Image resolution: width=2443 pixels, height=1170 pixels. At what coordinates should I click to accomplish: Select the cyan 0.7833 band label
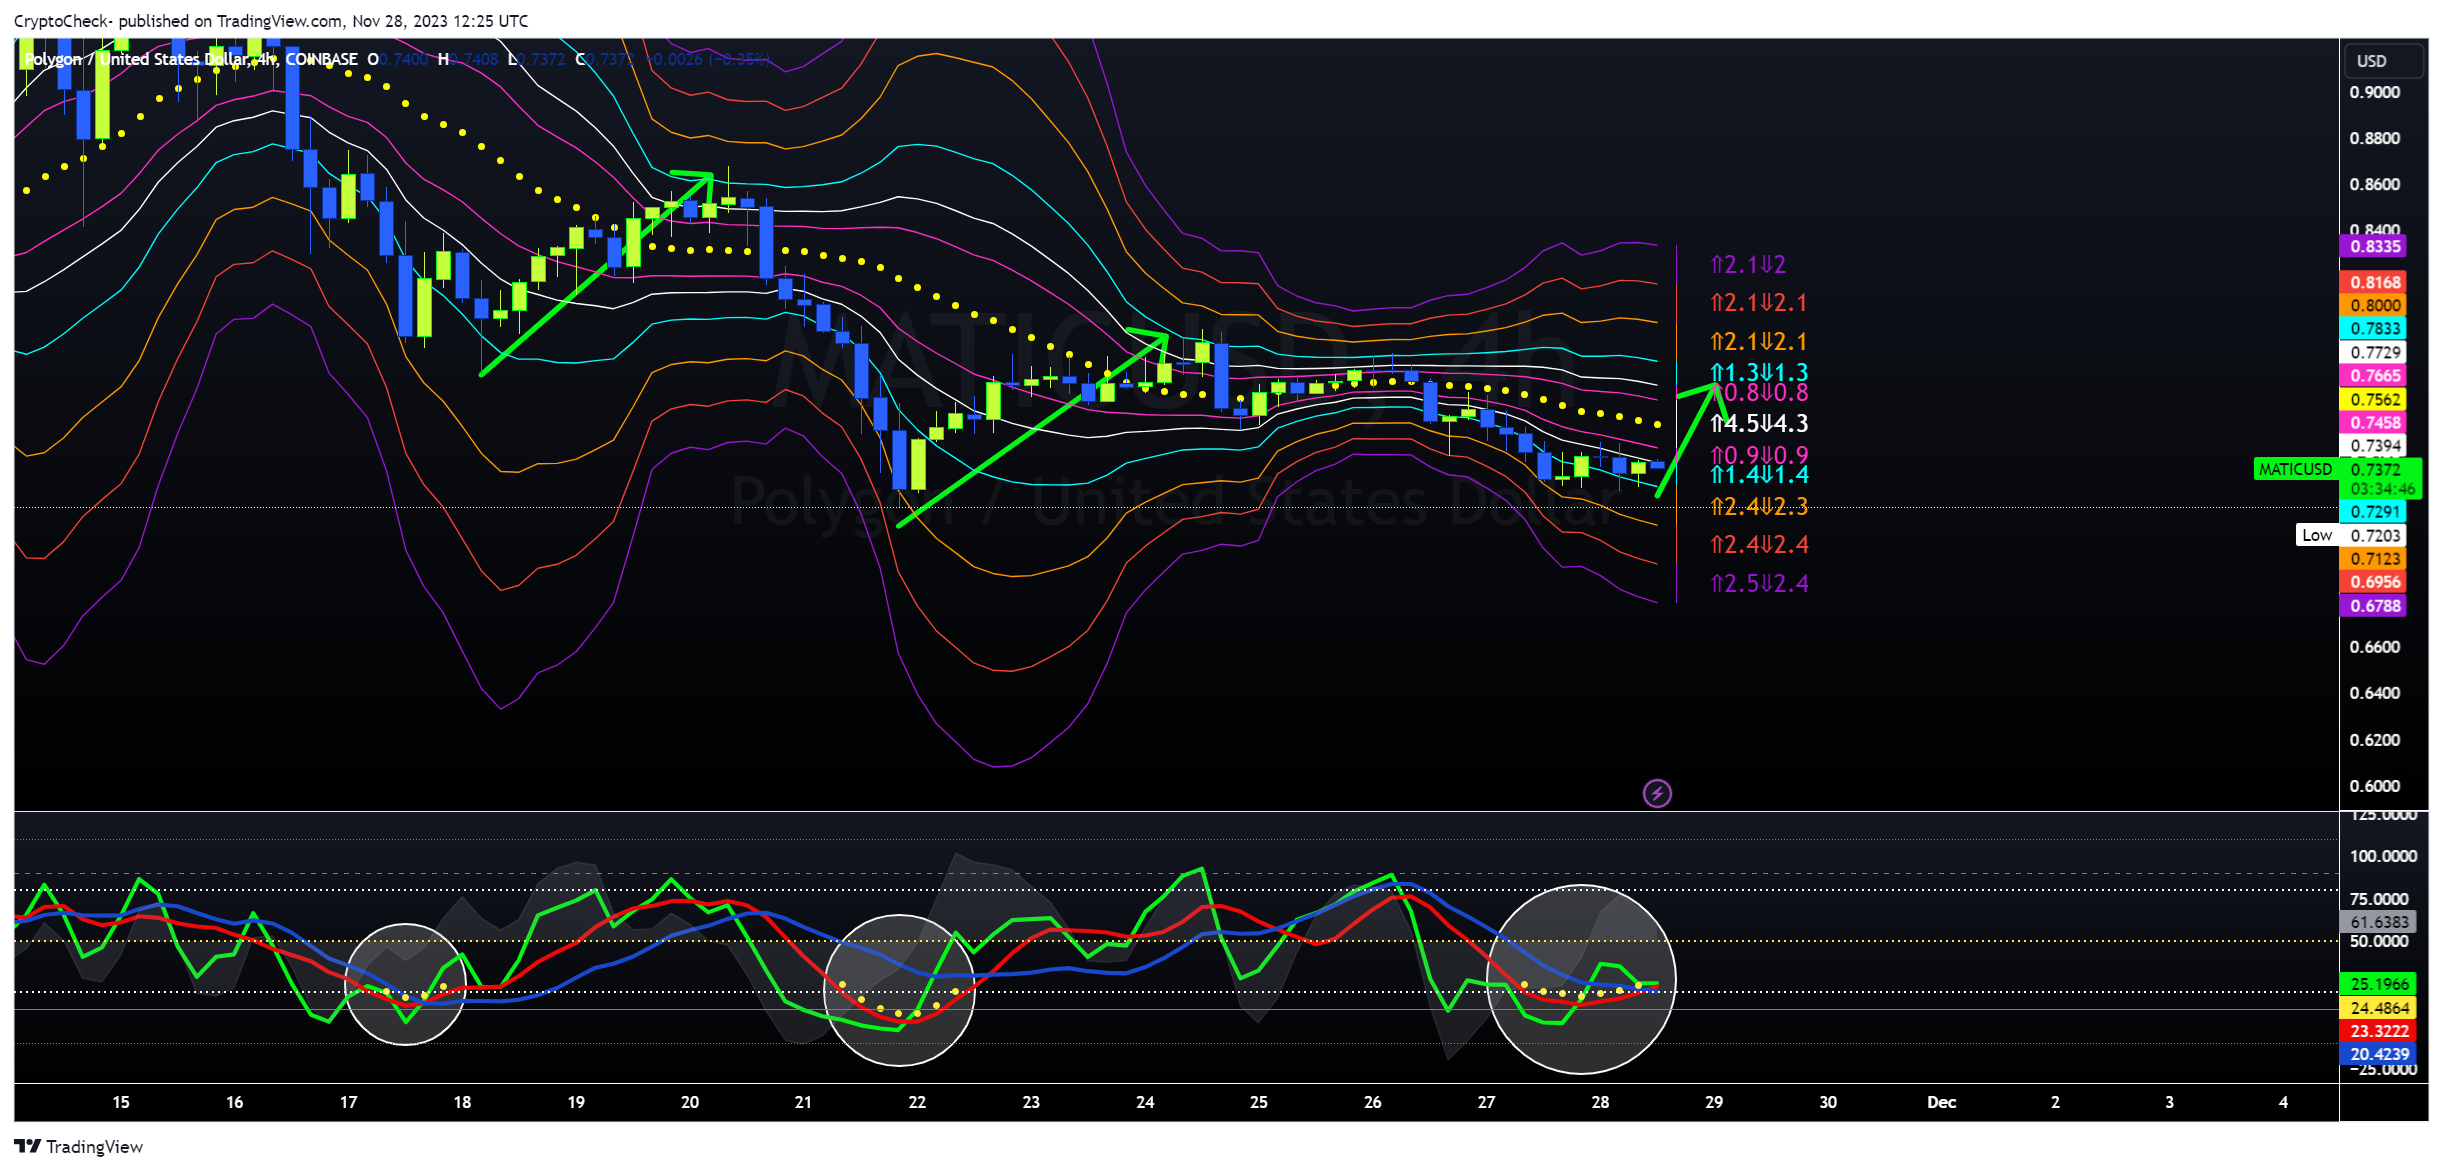(2374, 328)
